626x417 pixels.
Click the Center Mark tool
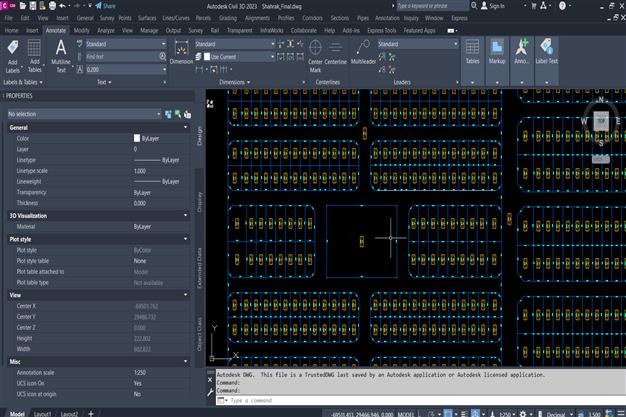tap(315, 49)
